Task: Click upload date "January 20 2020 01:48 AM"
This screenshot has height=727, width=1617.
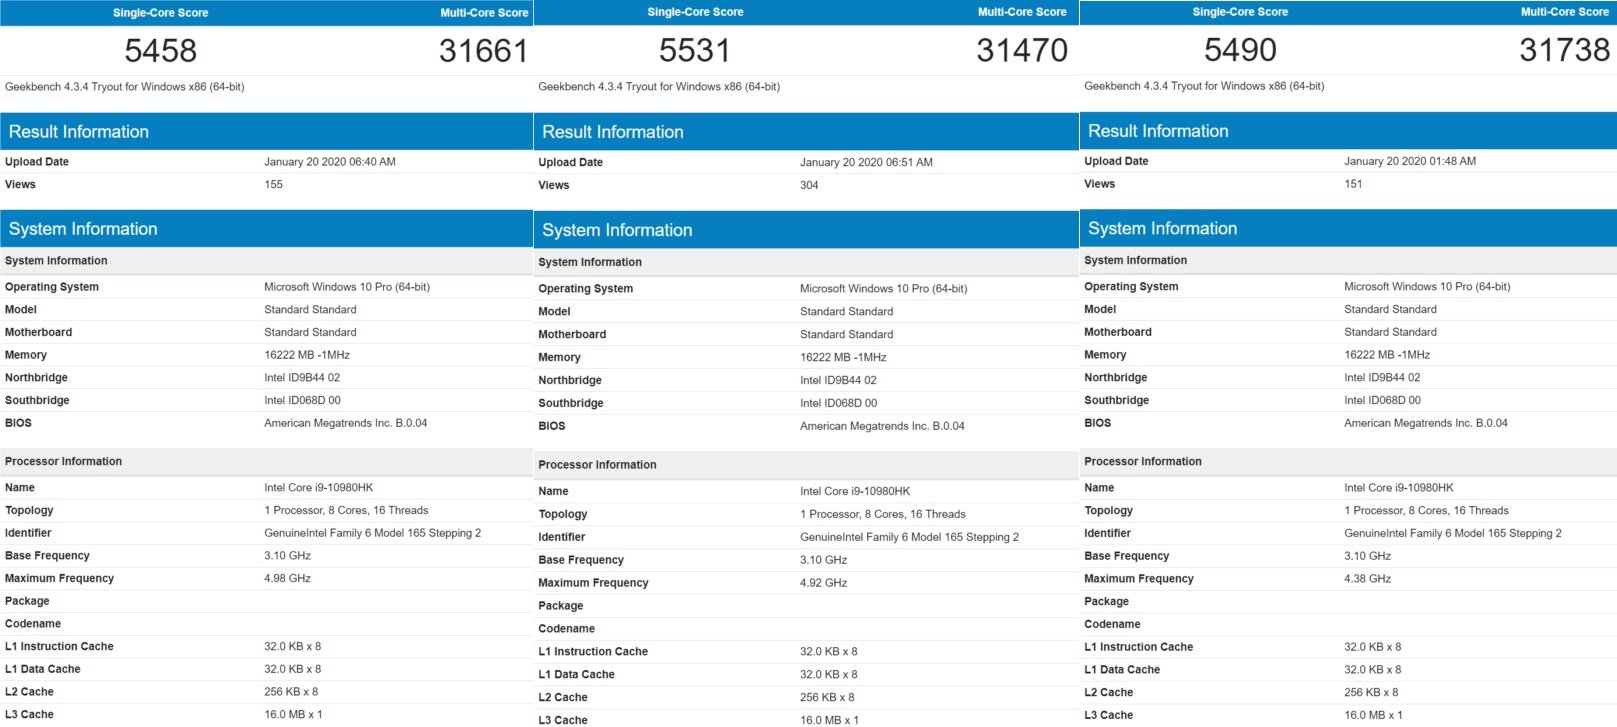Action: click(x=1410, y=161)
